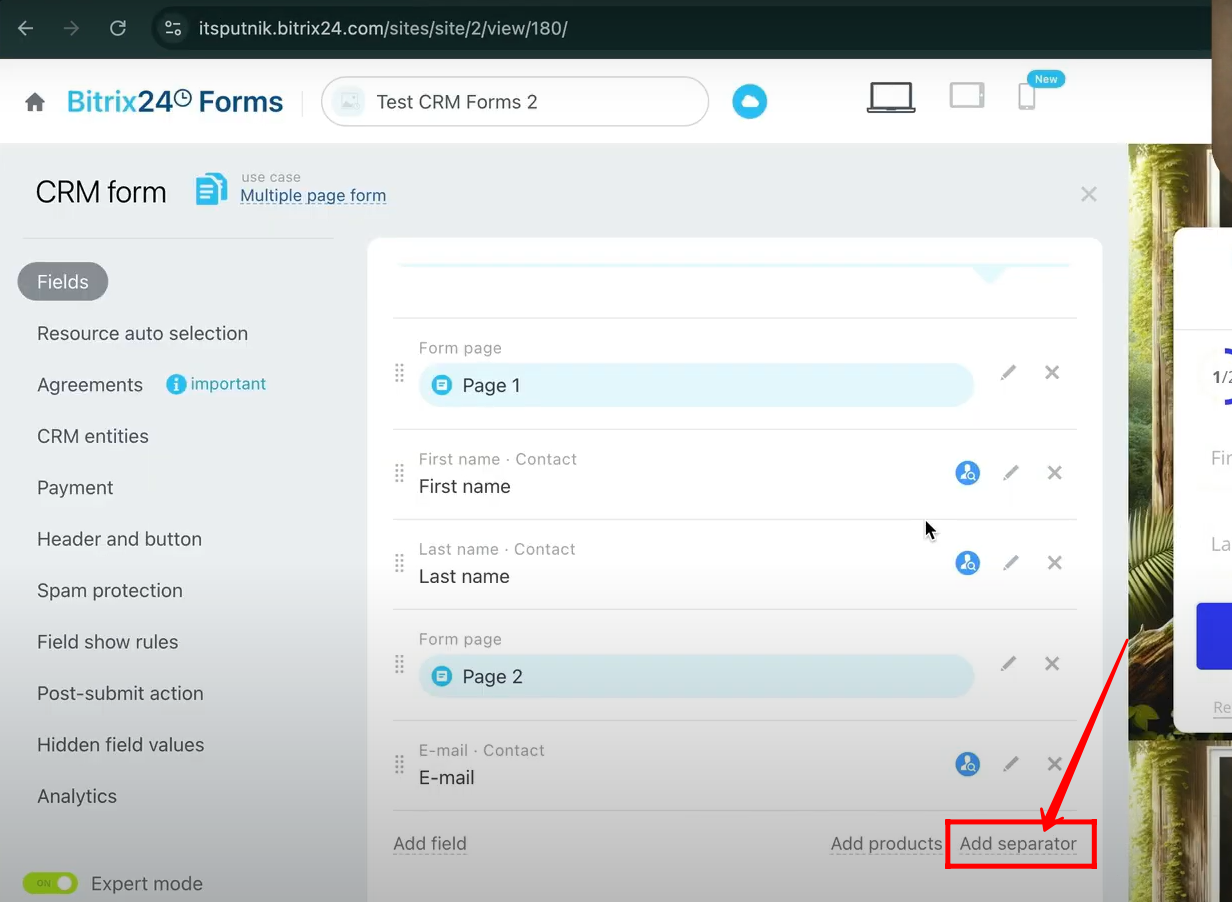The width and height of the screenshot is (1232, 902).
Task: Click autofill icon on Last name row
Action: coord(967,563)
